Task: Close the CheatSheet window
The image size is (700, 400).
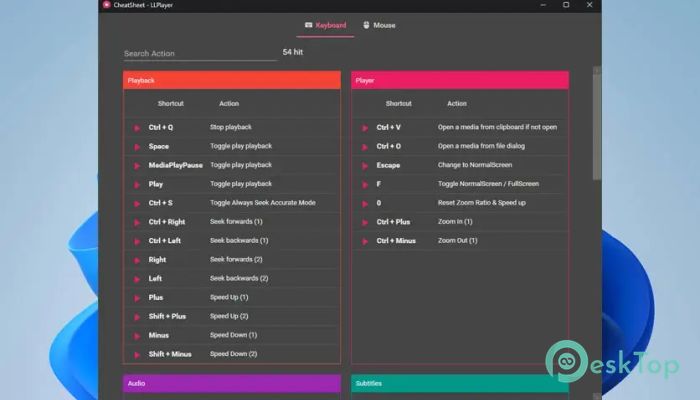Action: [589, 5]
